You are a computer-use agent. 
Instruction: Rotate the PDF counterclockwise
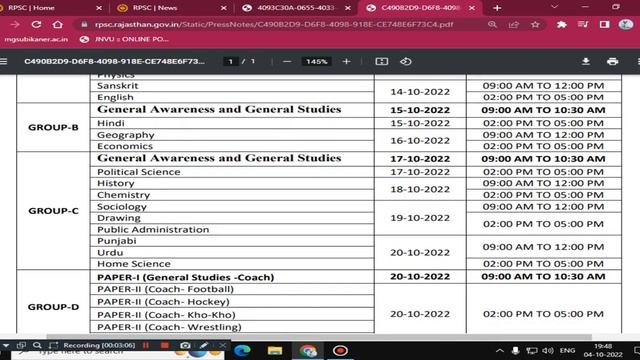[405, 61]
